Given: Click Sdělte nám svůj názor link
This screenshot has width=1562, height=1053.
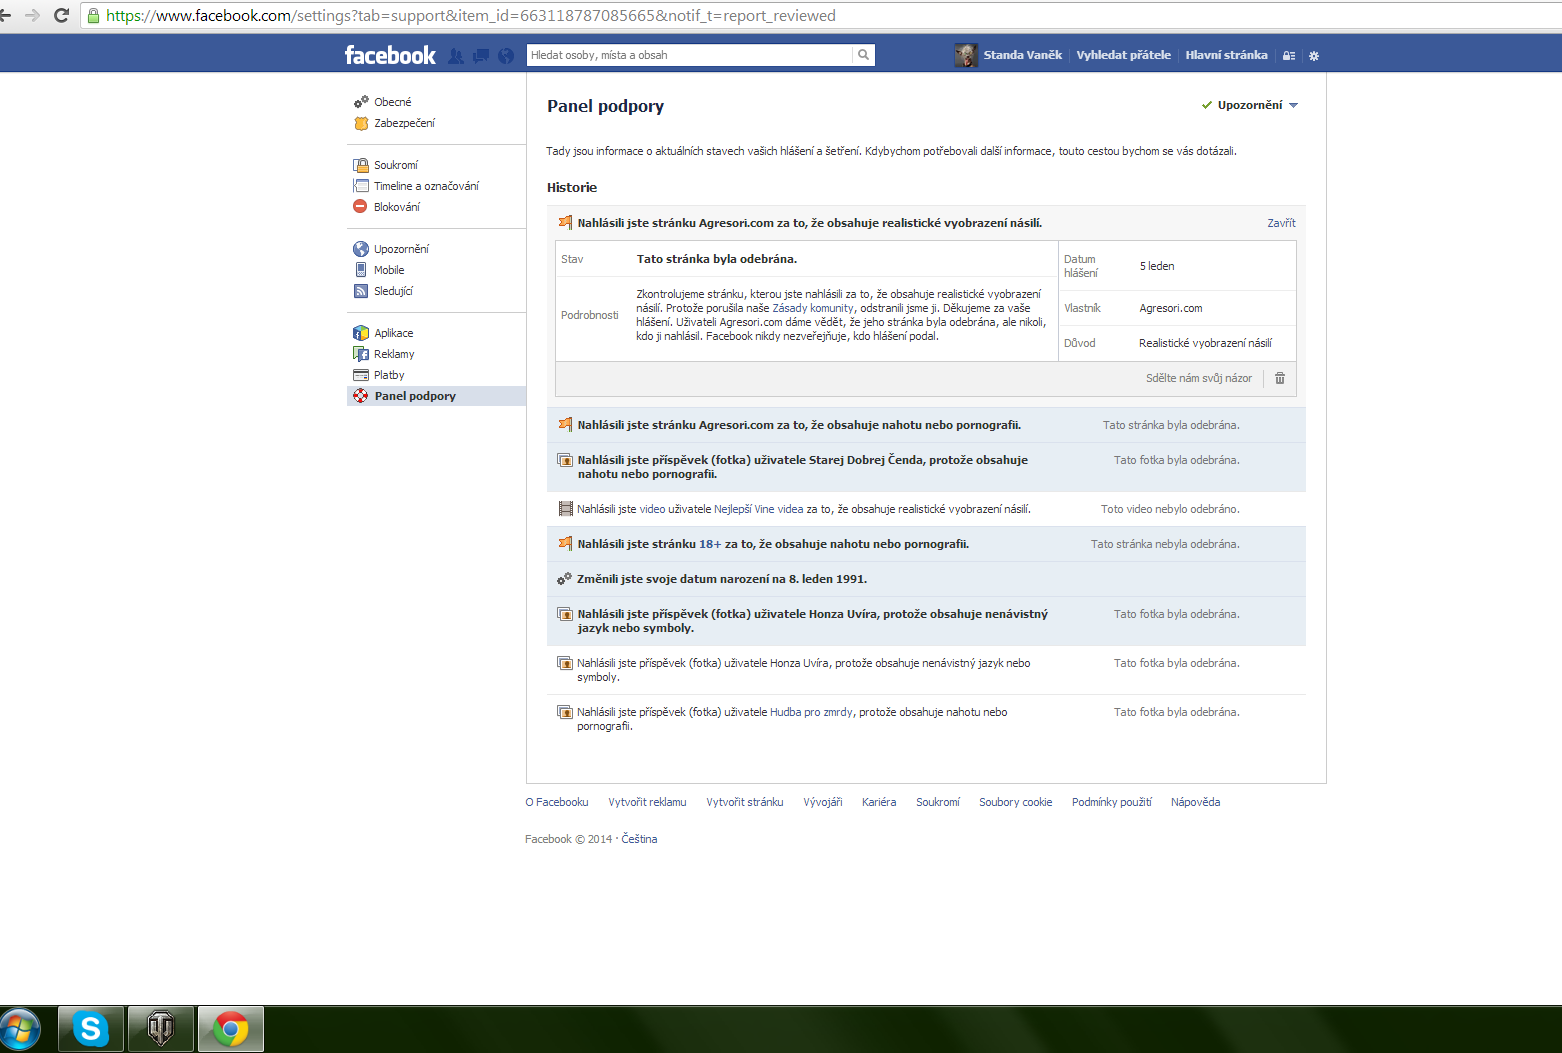Looking at the screenshot, I should (1198, 378).
